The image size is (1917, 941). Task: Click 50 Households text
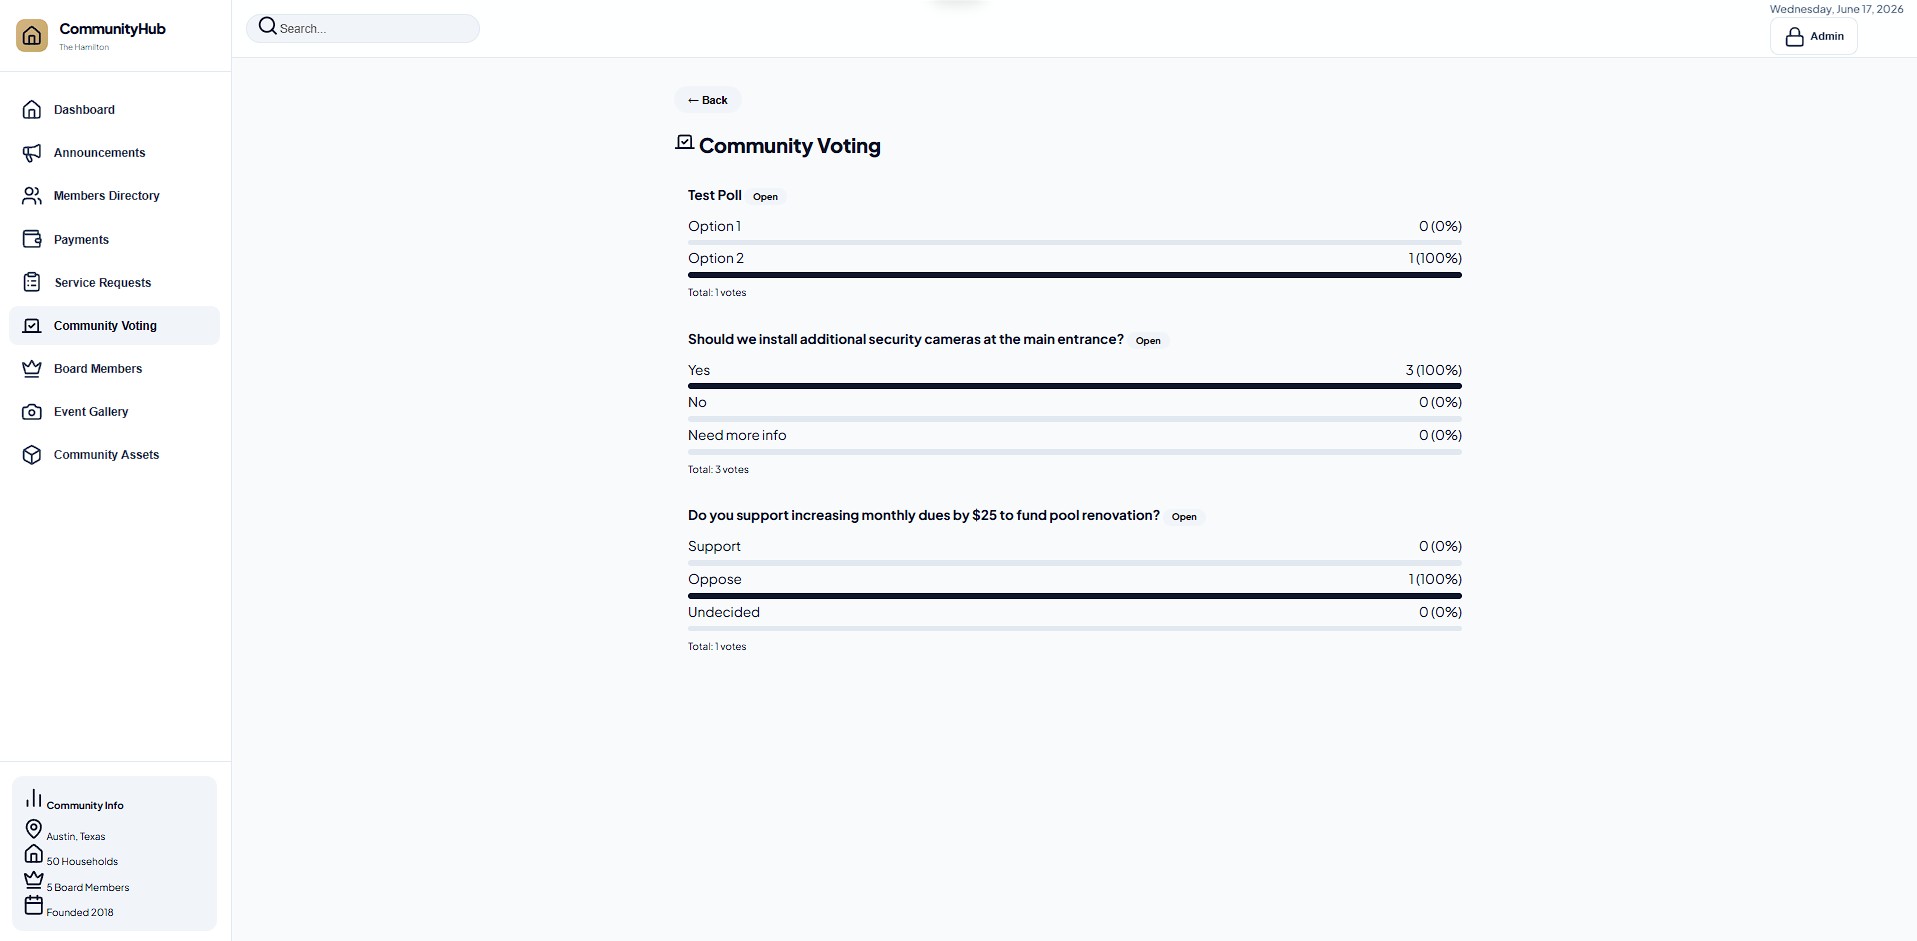(82, 862)
